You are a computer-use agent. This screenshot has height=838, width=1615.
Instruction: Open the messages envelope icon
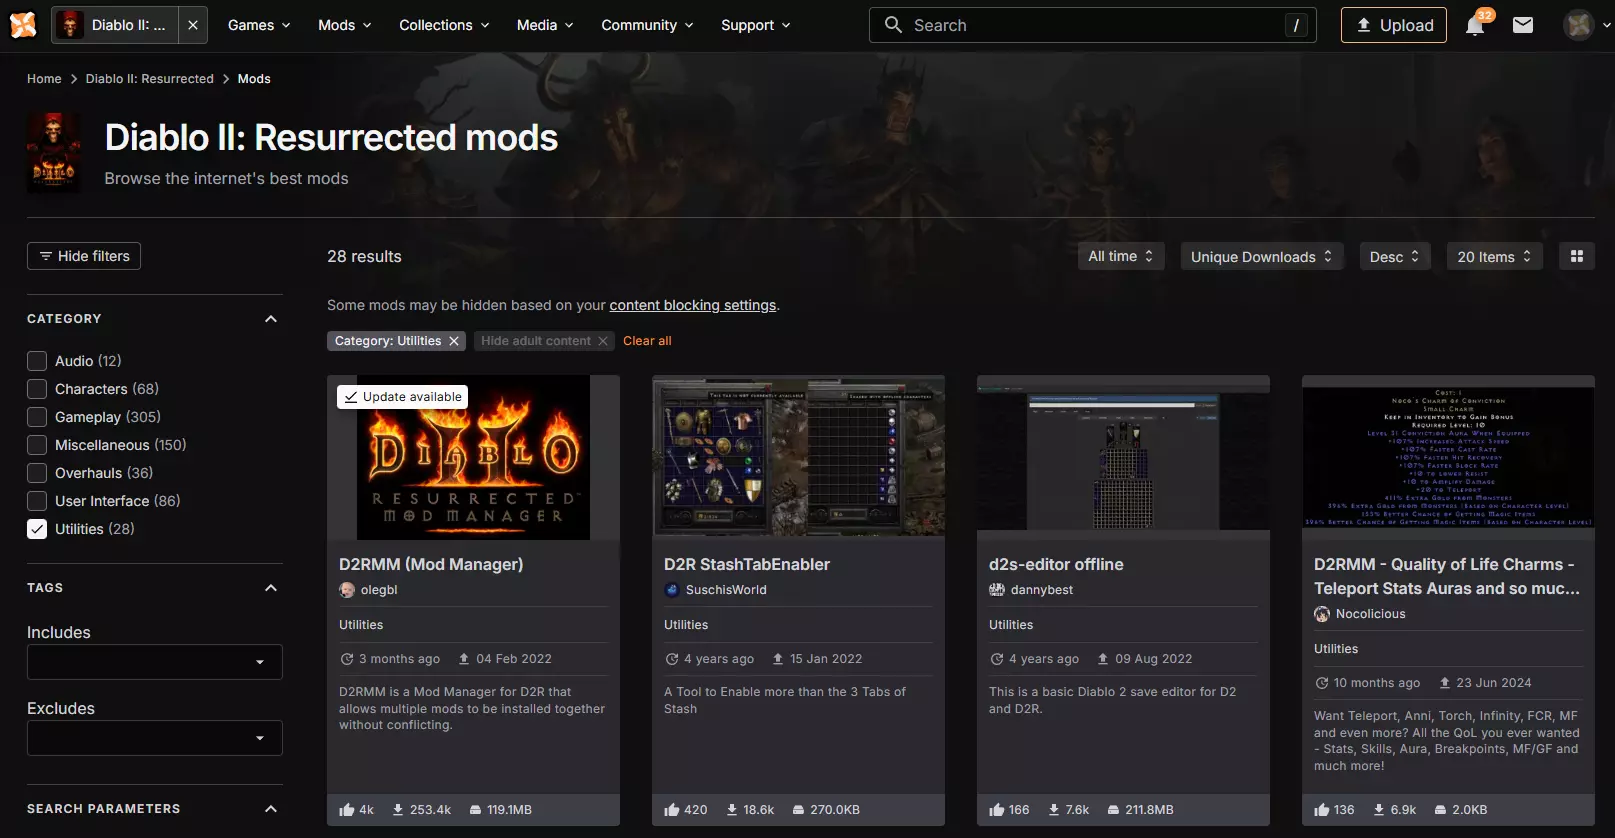coord(1523,25)
